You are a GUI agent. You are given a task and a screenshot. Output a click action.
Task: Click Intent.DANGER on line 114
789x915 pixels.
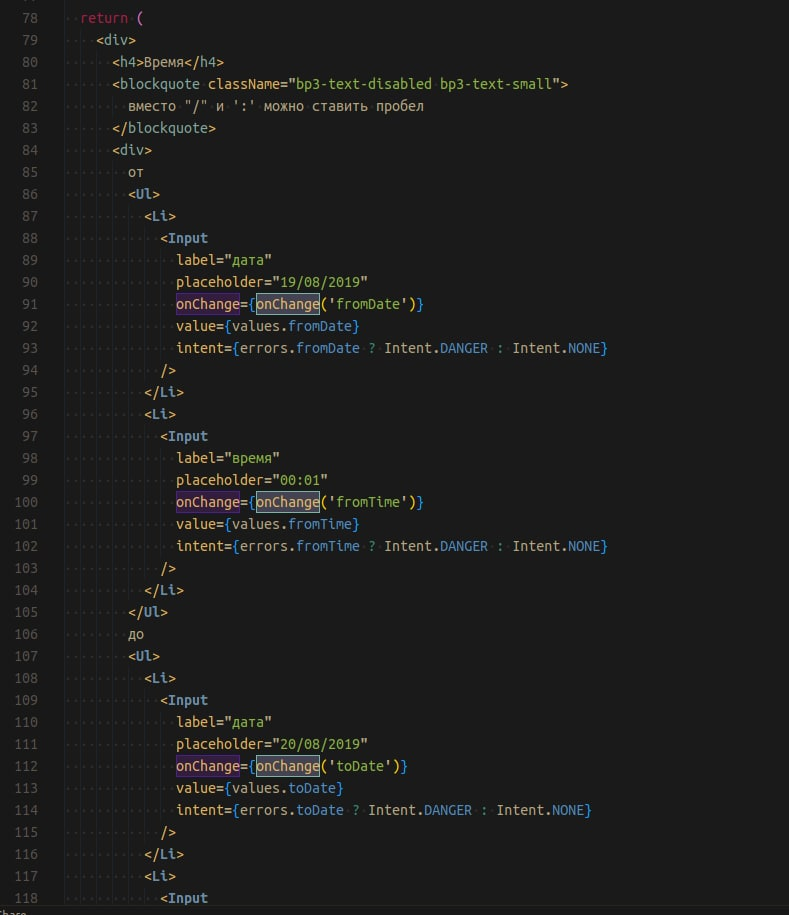[x=420, y=811]
